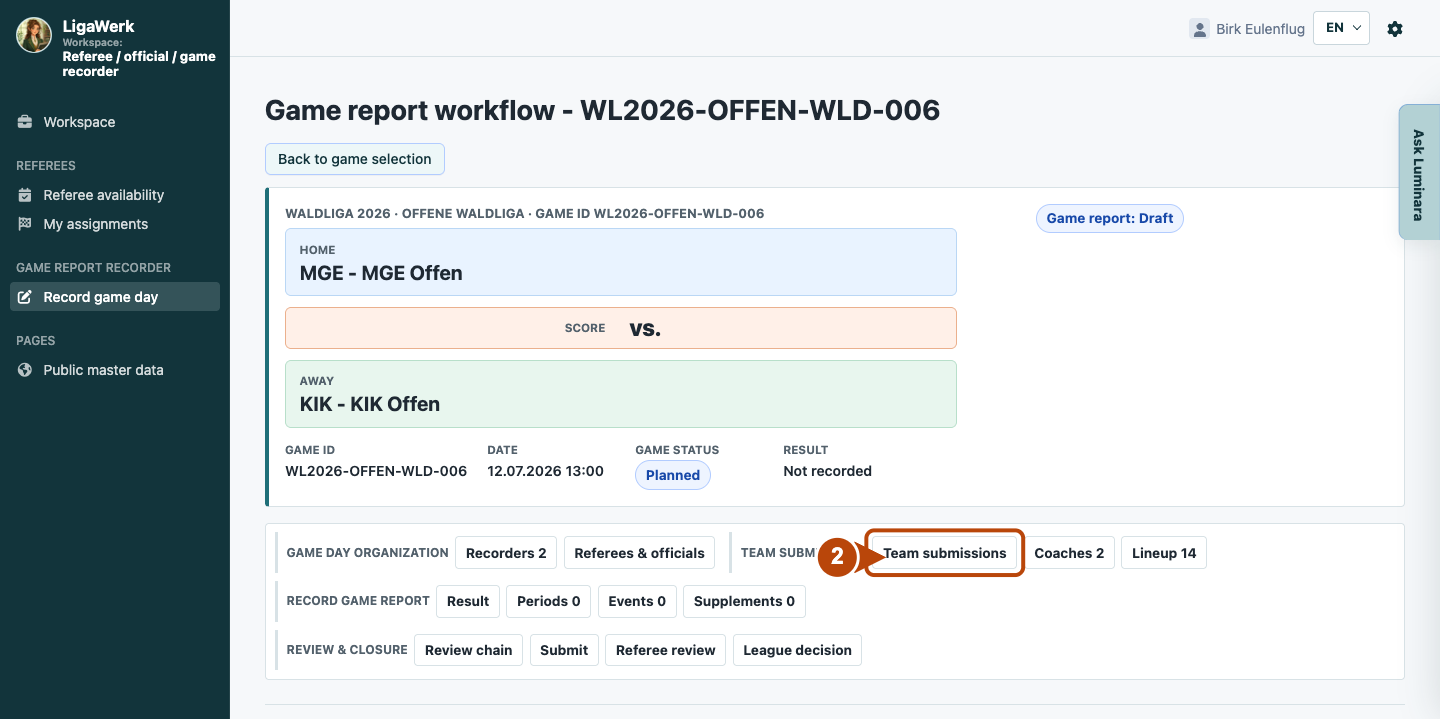Click the home team MGE - MGE Offen
Screen dimensions: 1440x719
621,262
